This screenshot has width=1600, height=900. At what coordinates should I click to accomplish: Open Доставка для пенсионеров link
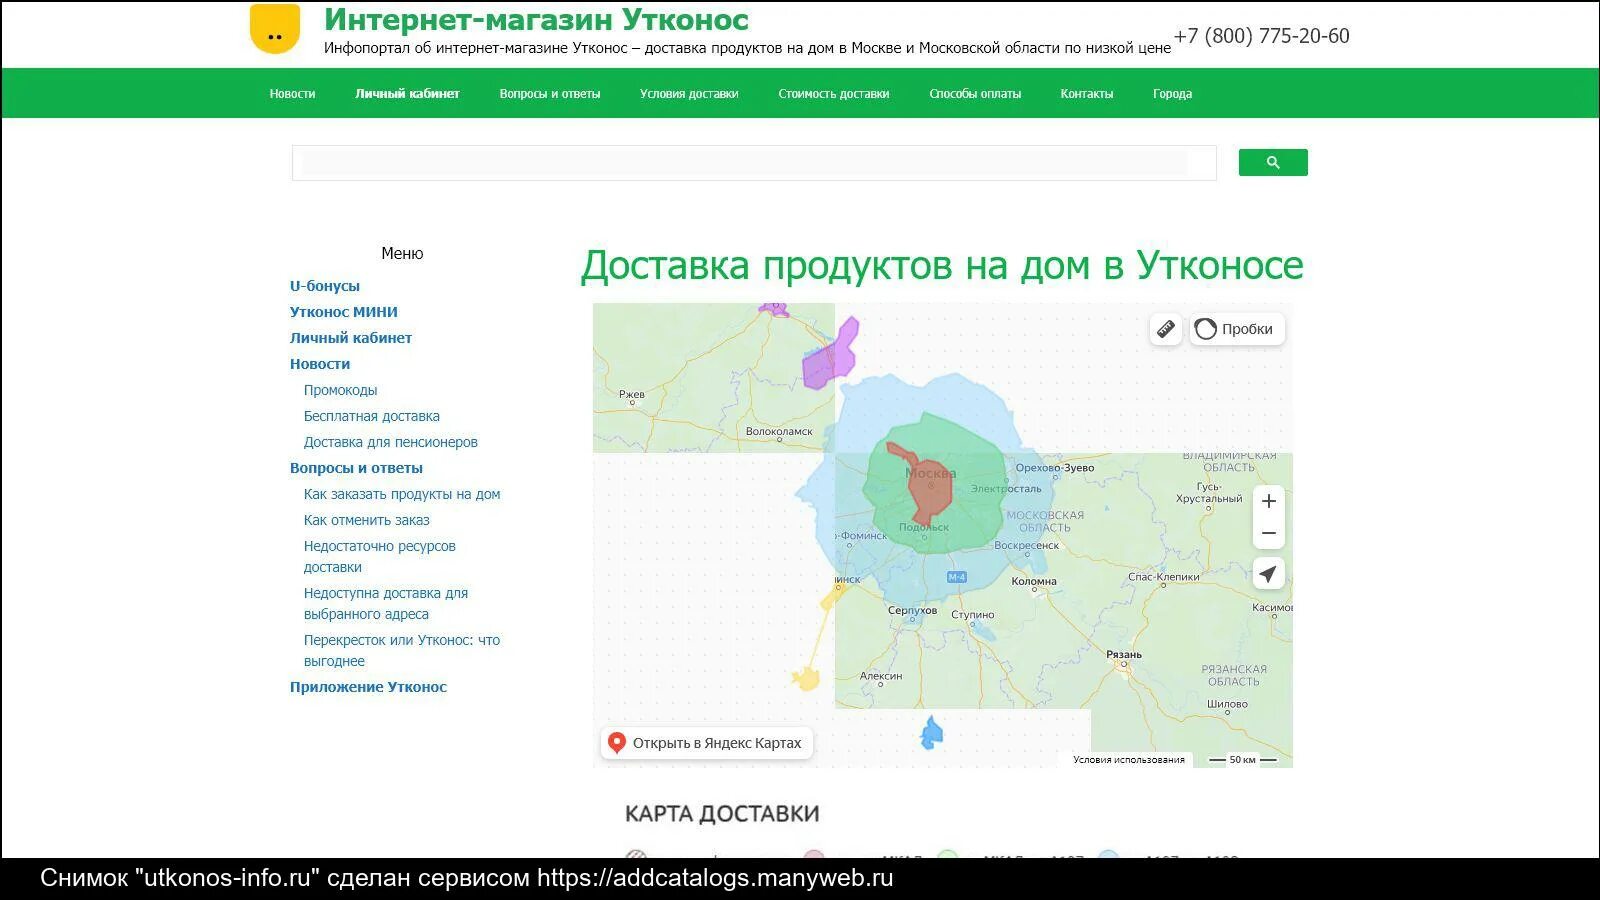click(x=391, y=442)
